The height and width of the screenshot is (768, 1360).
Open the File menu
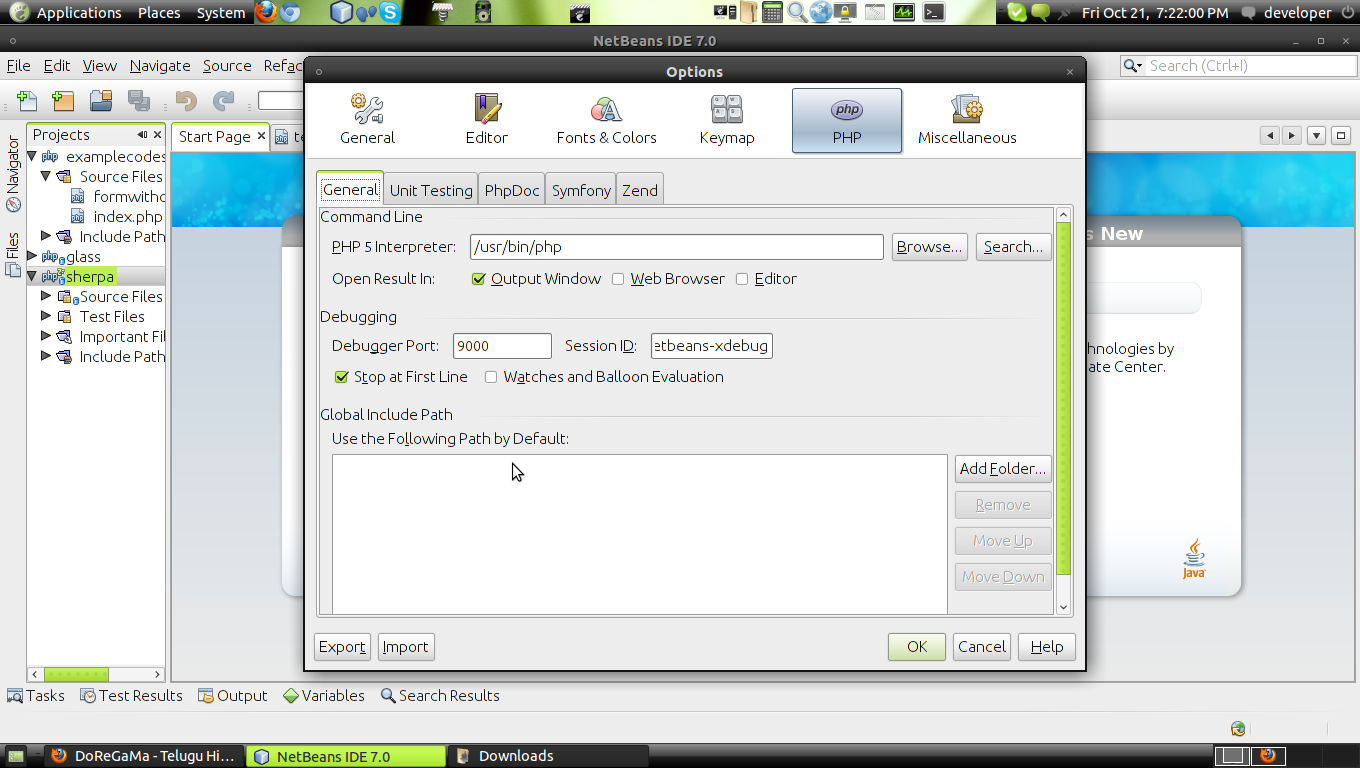point(19,66)
